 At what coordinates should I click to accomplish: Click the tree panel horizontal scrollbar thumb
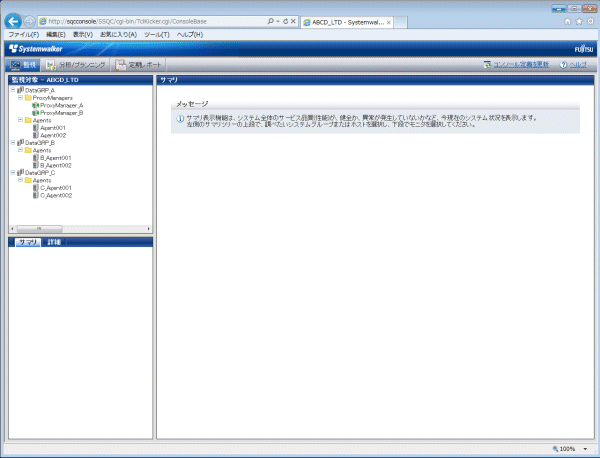pos(39,229)
